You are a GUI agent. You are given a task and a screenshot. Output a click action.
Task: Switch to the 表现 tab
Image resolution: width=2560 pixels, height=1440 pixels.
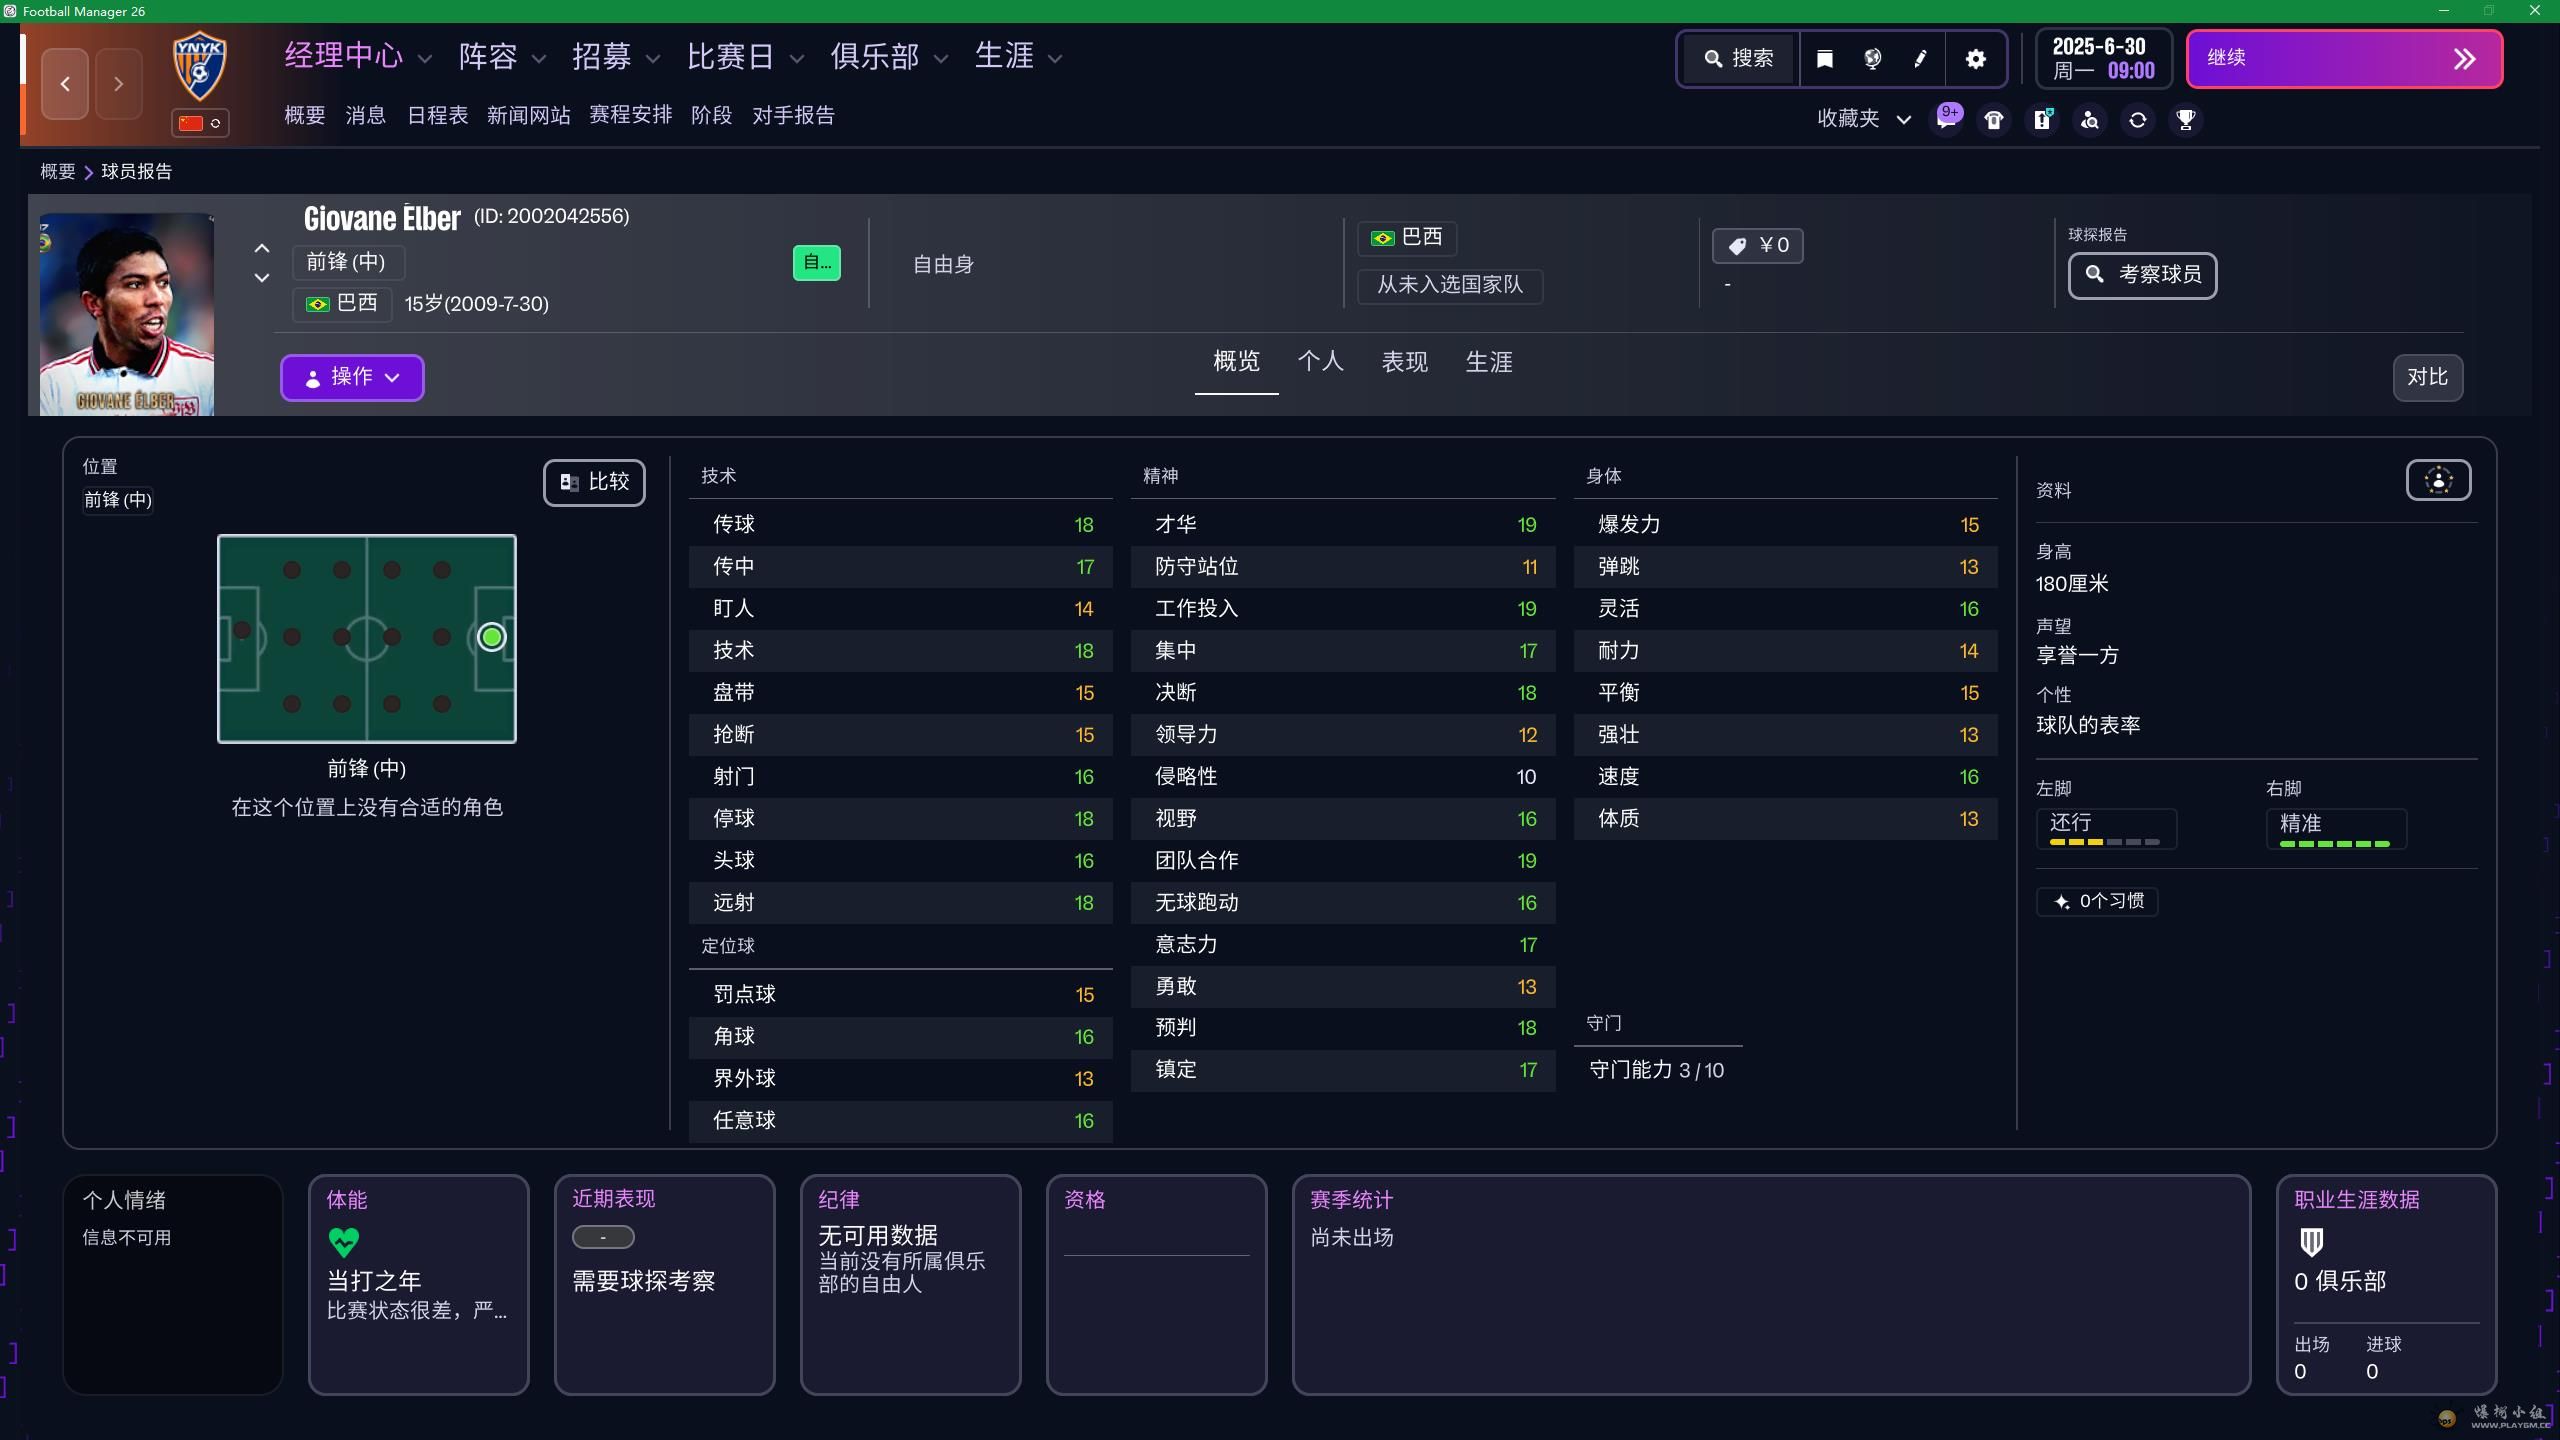pyautogui.click(x=1404, y=362)
